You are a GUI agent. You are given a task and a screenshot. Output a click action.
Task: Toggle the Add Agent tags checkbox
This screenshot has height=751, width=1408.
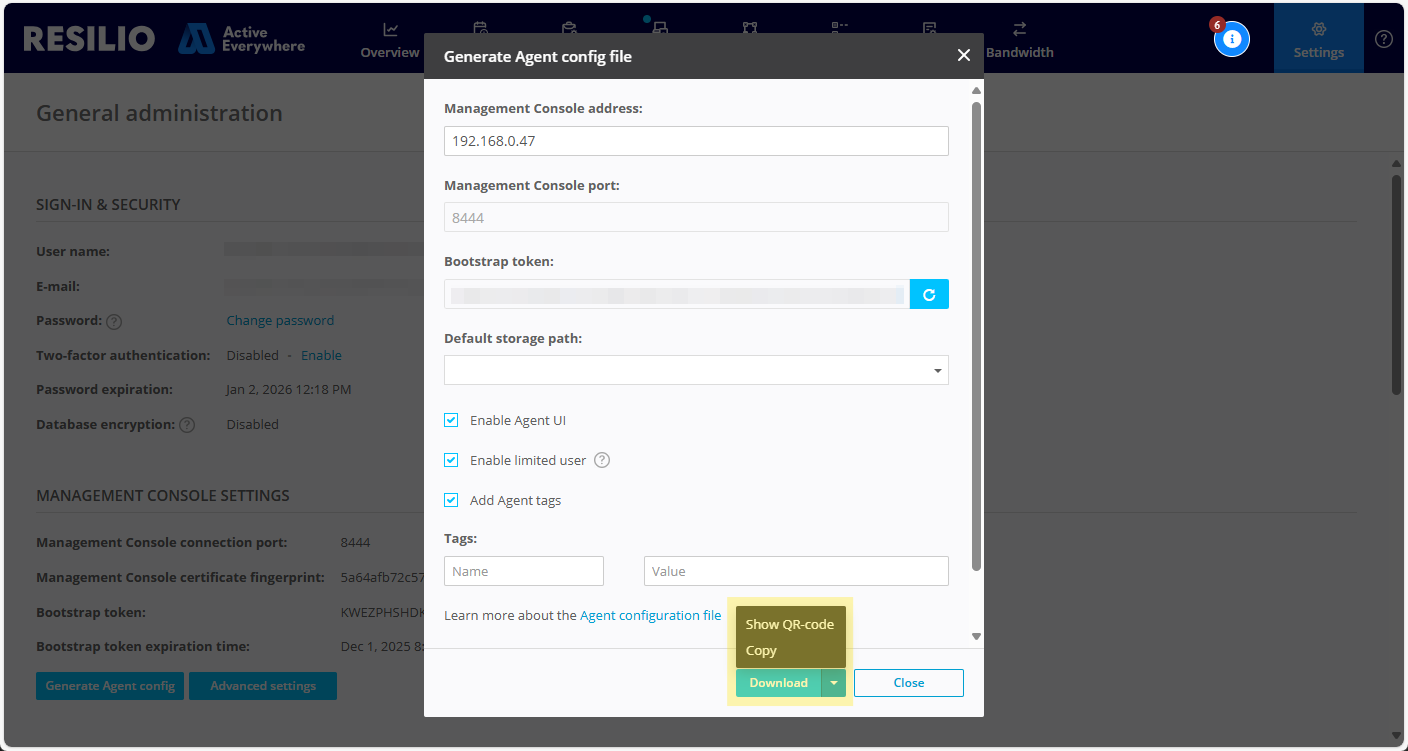(x=450, y=500)
